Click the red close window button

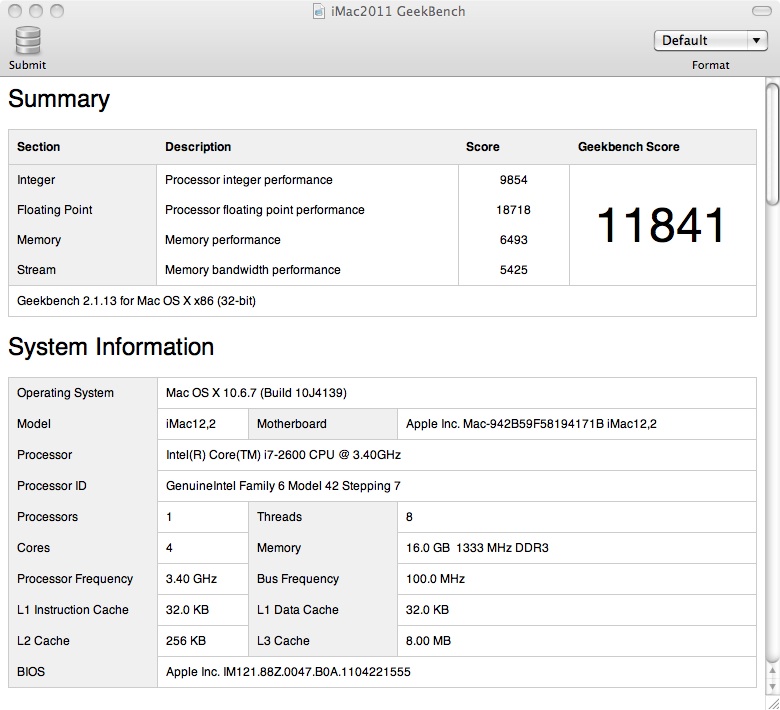pos(15,11)
